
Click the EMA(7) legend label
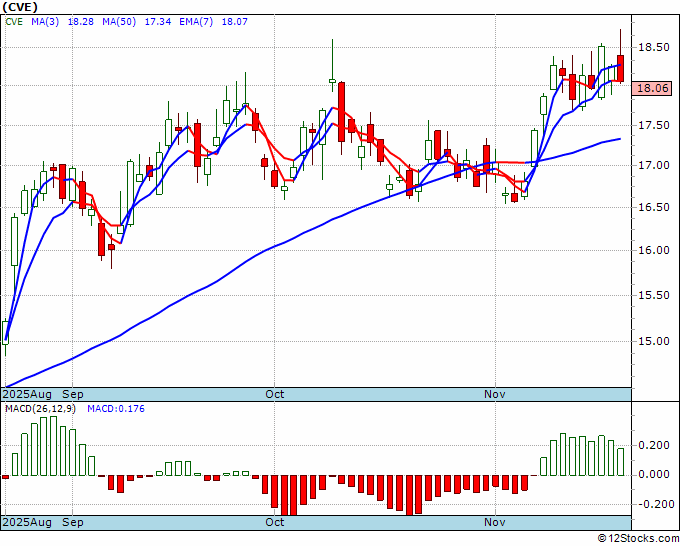[x=196, y=22]
